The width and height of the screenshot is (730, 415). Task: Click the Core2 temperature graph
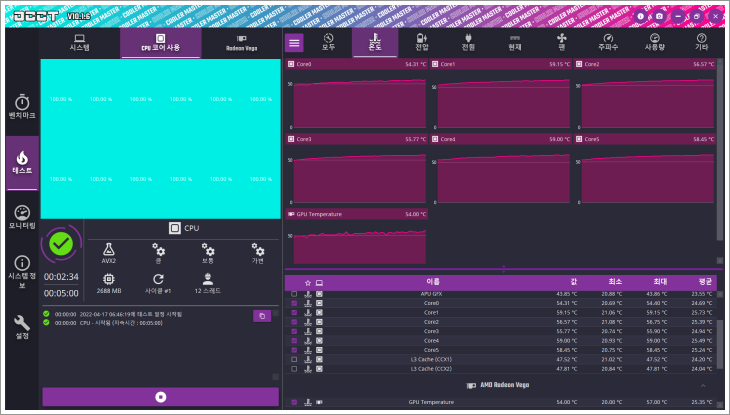coord(645,94)
